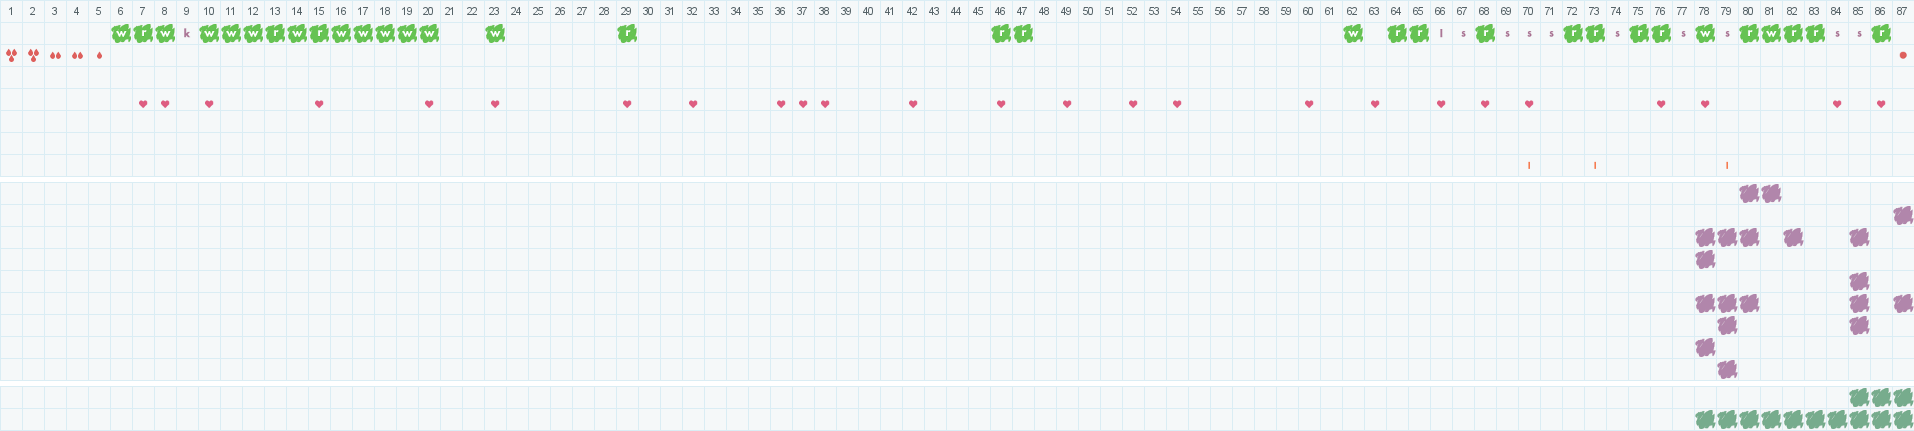Click day number 50 in the header
1914x431 pixels.
pos(1088,11)
